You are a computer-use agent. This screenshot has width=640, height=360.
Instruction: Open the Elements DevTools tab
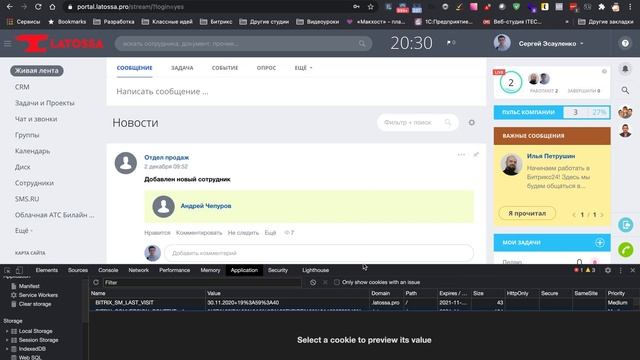coord(47,270)
